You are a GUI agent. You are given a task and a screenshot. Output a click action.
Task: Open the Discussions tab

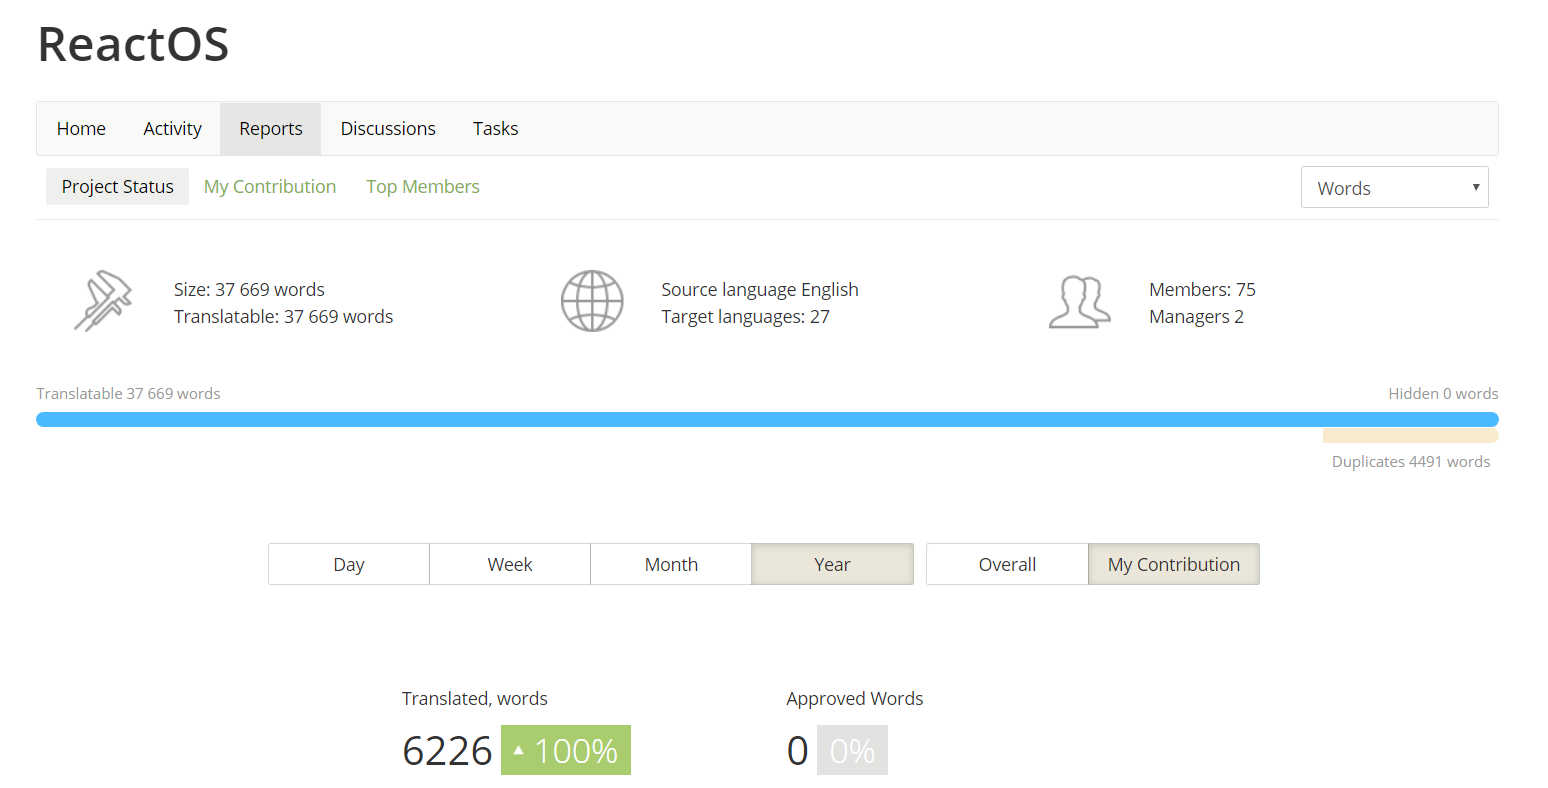pyautogui.click(x=388, y=128)
